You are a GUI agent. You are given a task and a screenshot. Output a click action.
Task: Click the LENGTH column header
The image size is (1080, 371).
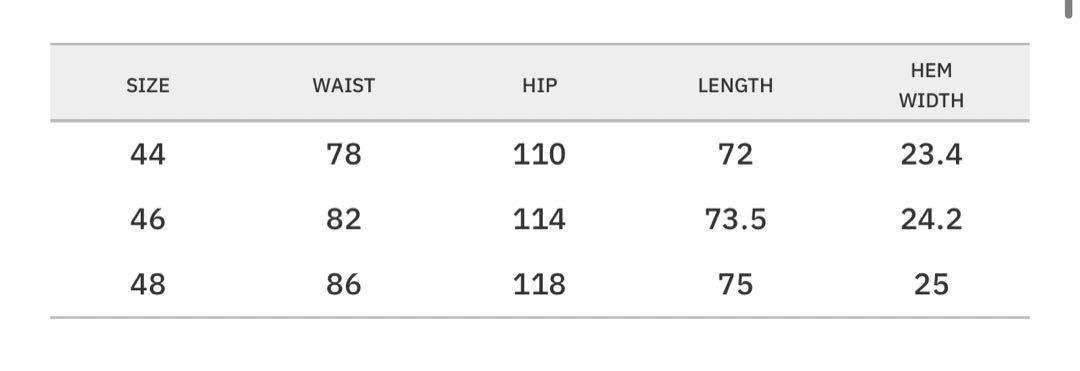point(735,85)
